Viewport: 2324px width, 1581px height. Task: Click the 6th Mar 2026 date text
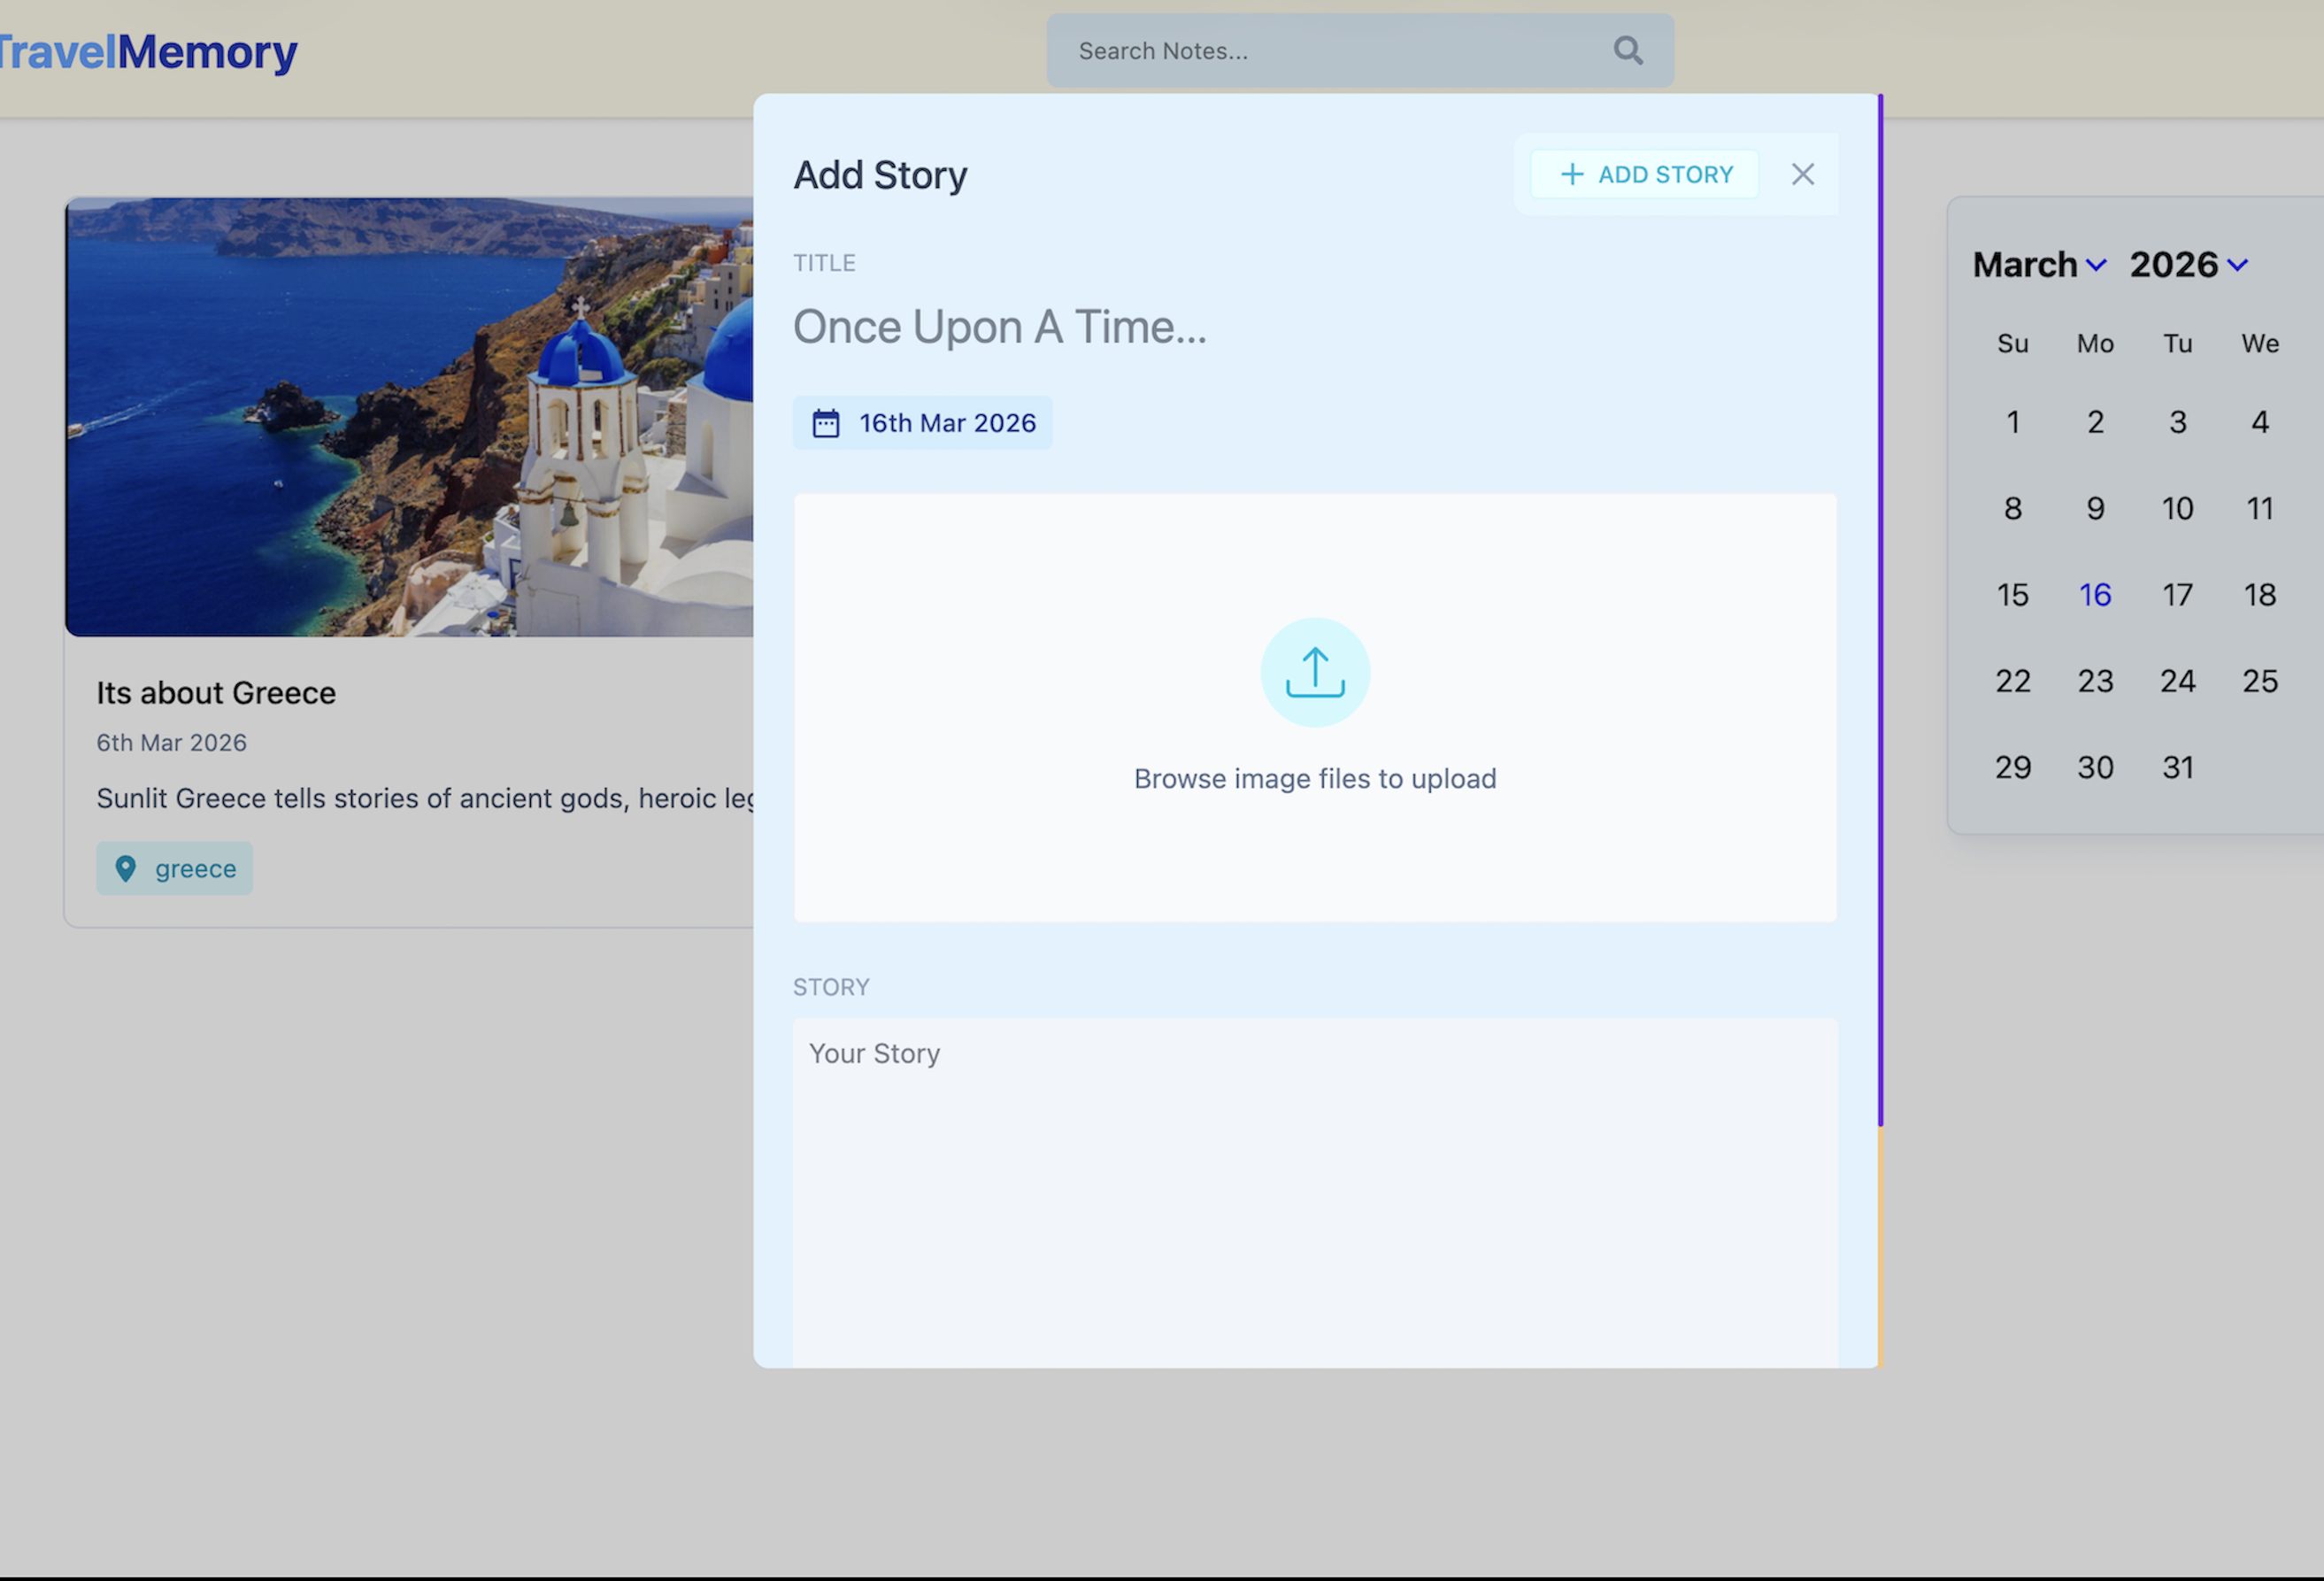tap(171, 743)
